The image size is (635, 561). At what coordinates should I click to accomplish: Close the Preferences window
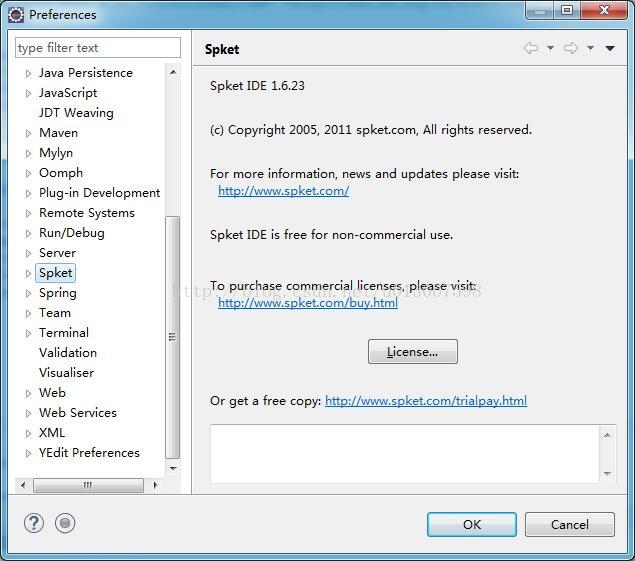pos(604,10)
